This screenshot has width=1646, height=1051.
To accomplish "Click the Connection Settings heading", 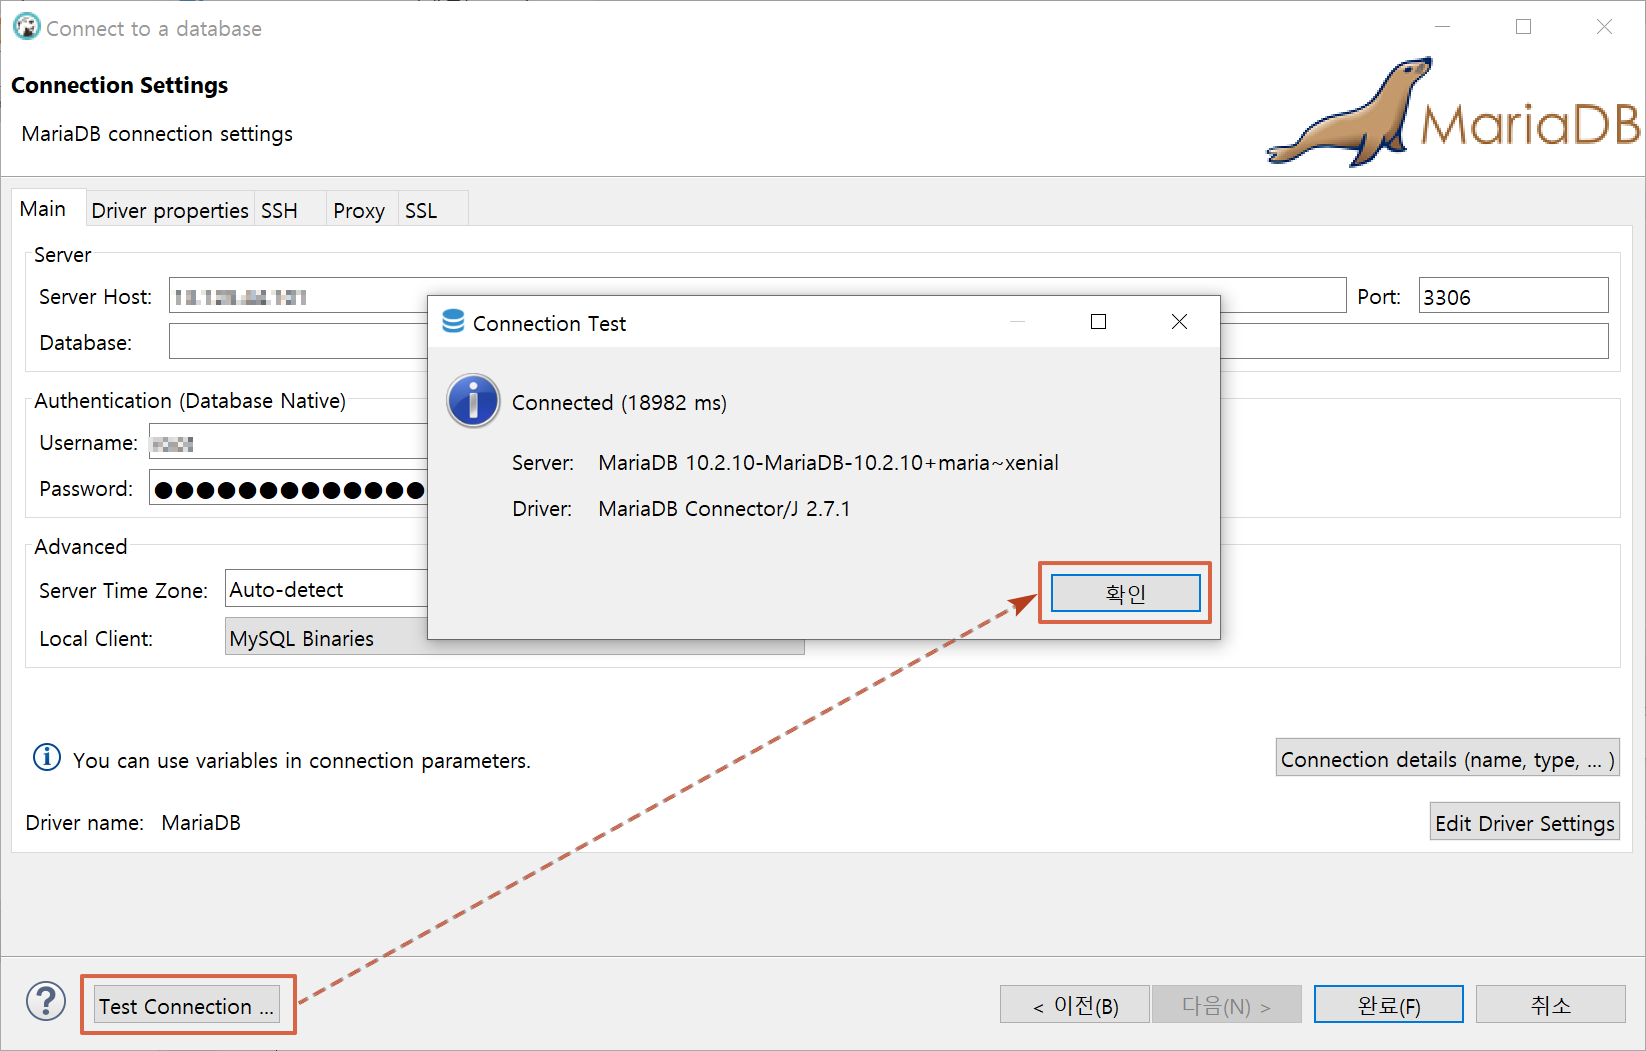I will pos(120,85).
